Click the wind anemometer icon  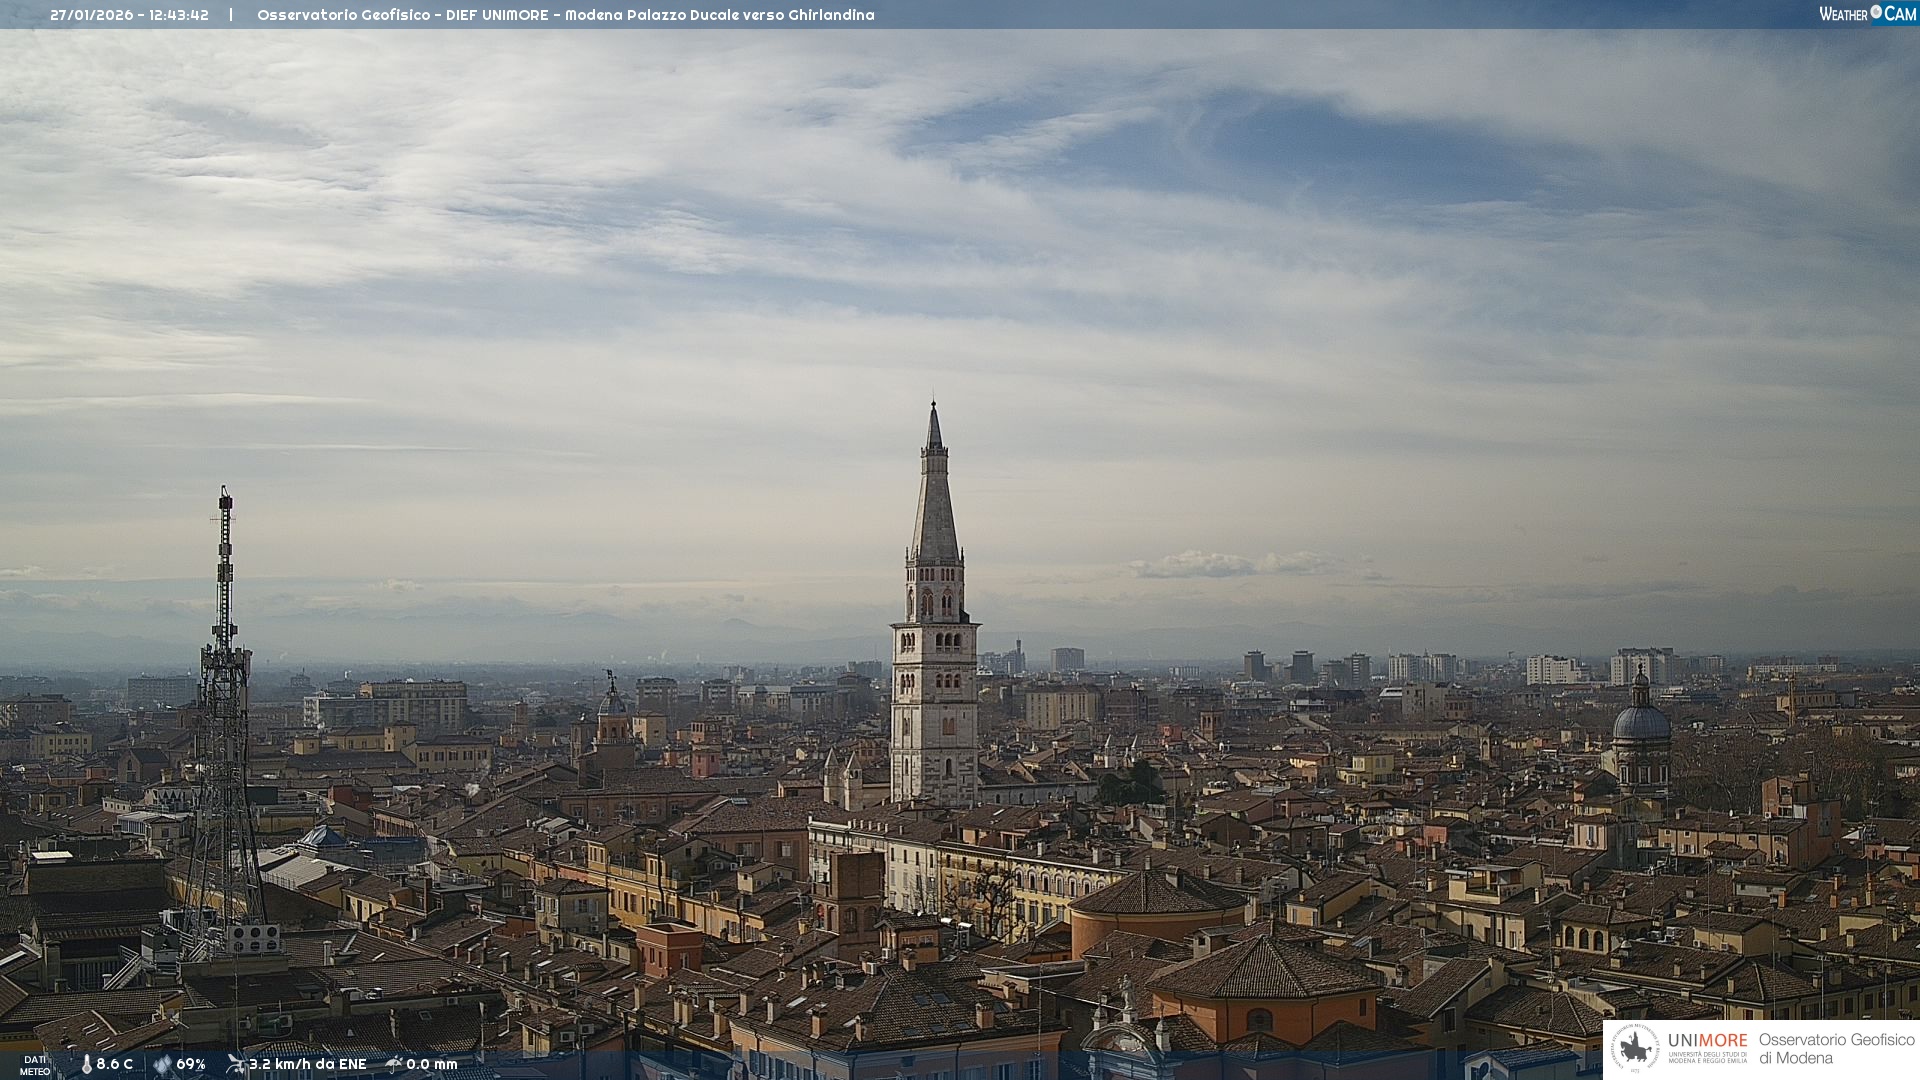236,1064
